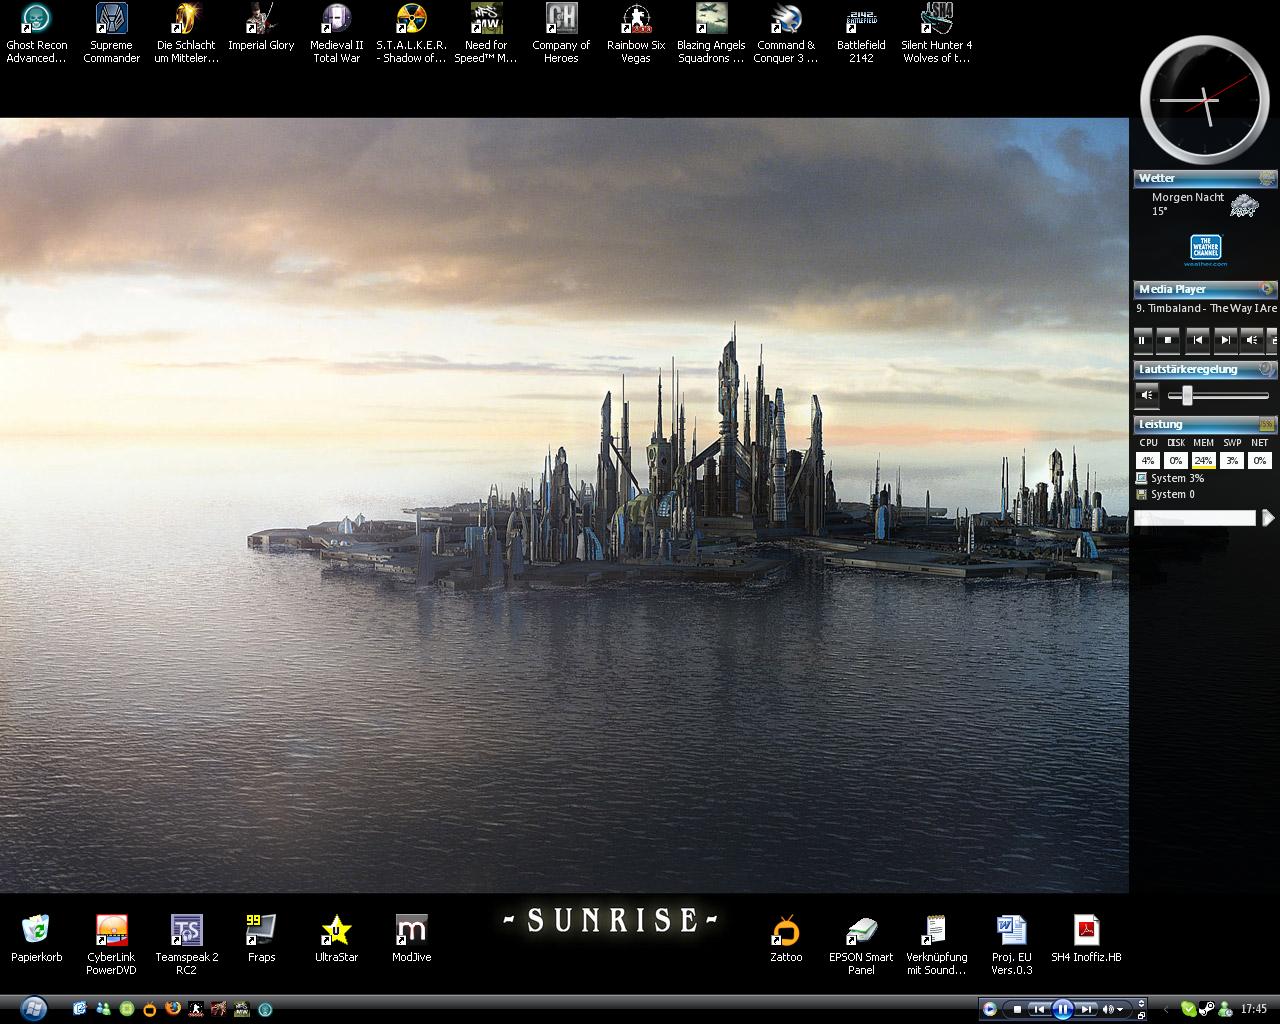Image resolution: width=1280 pixels, height=1024 pixels.
Task: Open the CyberLink PowerDVD shortcut
Action: click(111, 944)
